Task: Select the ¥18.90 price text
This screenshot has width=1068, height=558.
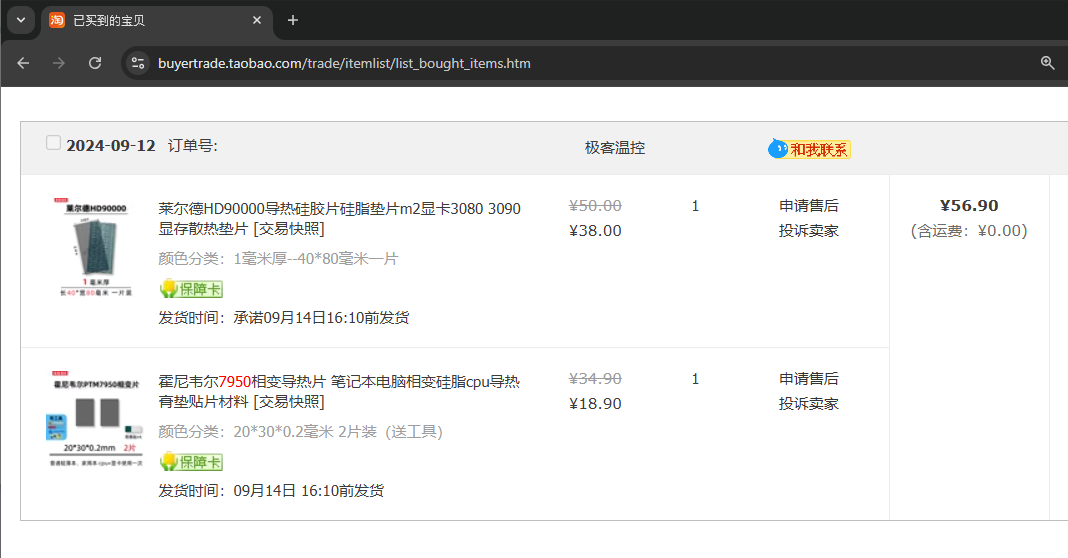Action: coord(595,404)
